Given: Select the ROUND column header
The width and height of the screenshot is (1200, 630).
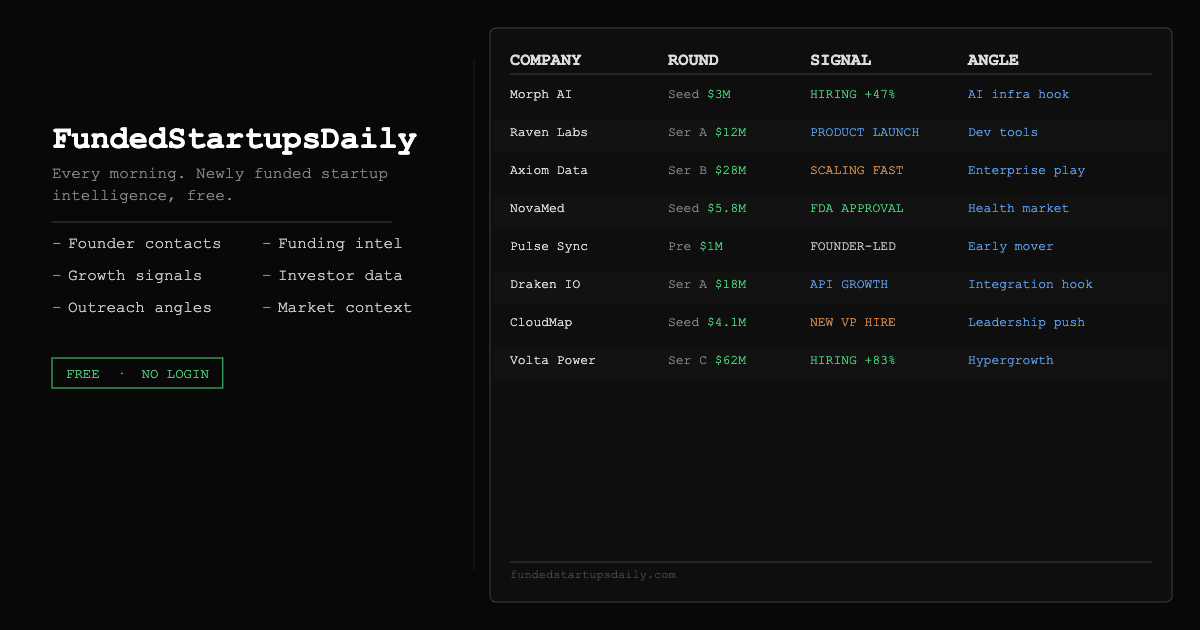Looking at the screenshot, I should tap(693, 60).
